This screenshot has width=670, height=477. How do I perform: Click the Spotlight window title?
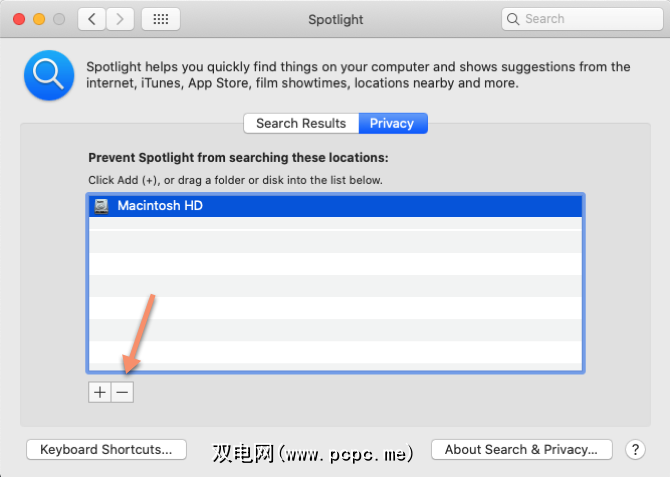336,19
